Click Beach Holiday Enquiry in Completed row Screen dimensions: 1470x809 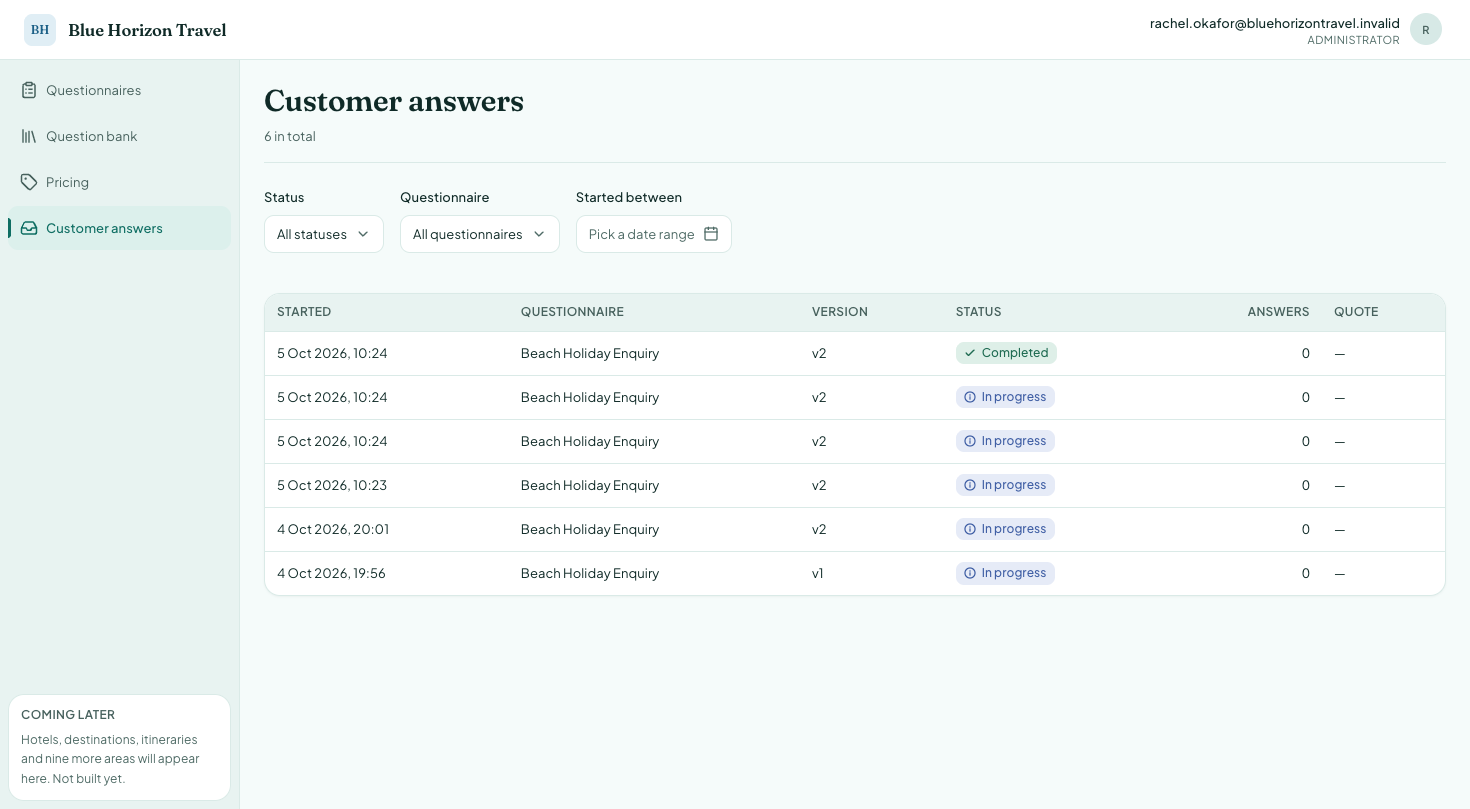(590, 353)
